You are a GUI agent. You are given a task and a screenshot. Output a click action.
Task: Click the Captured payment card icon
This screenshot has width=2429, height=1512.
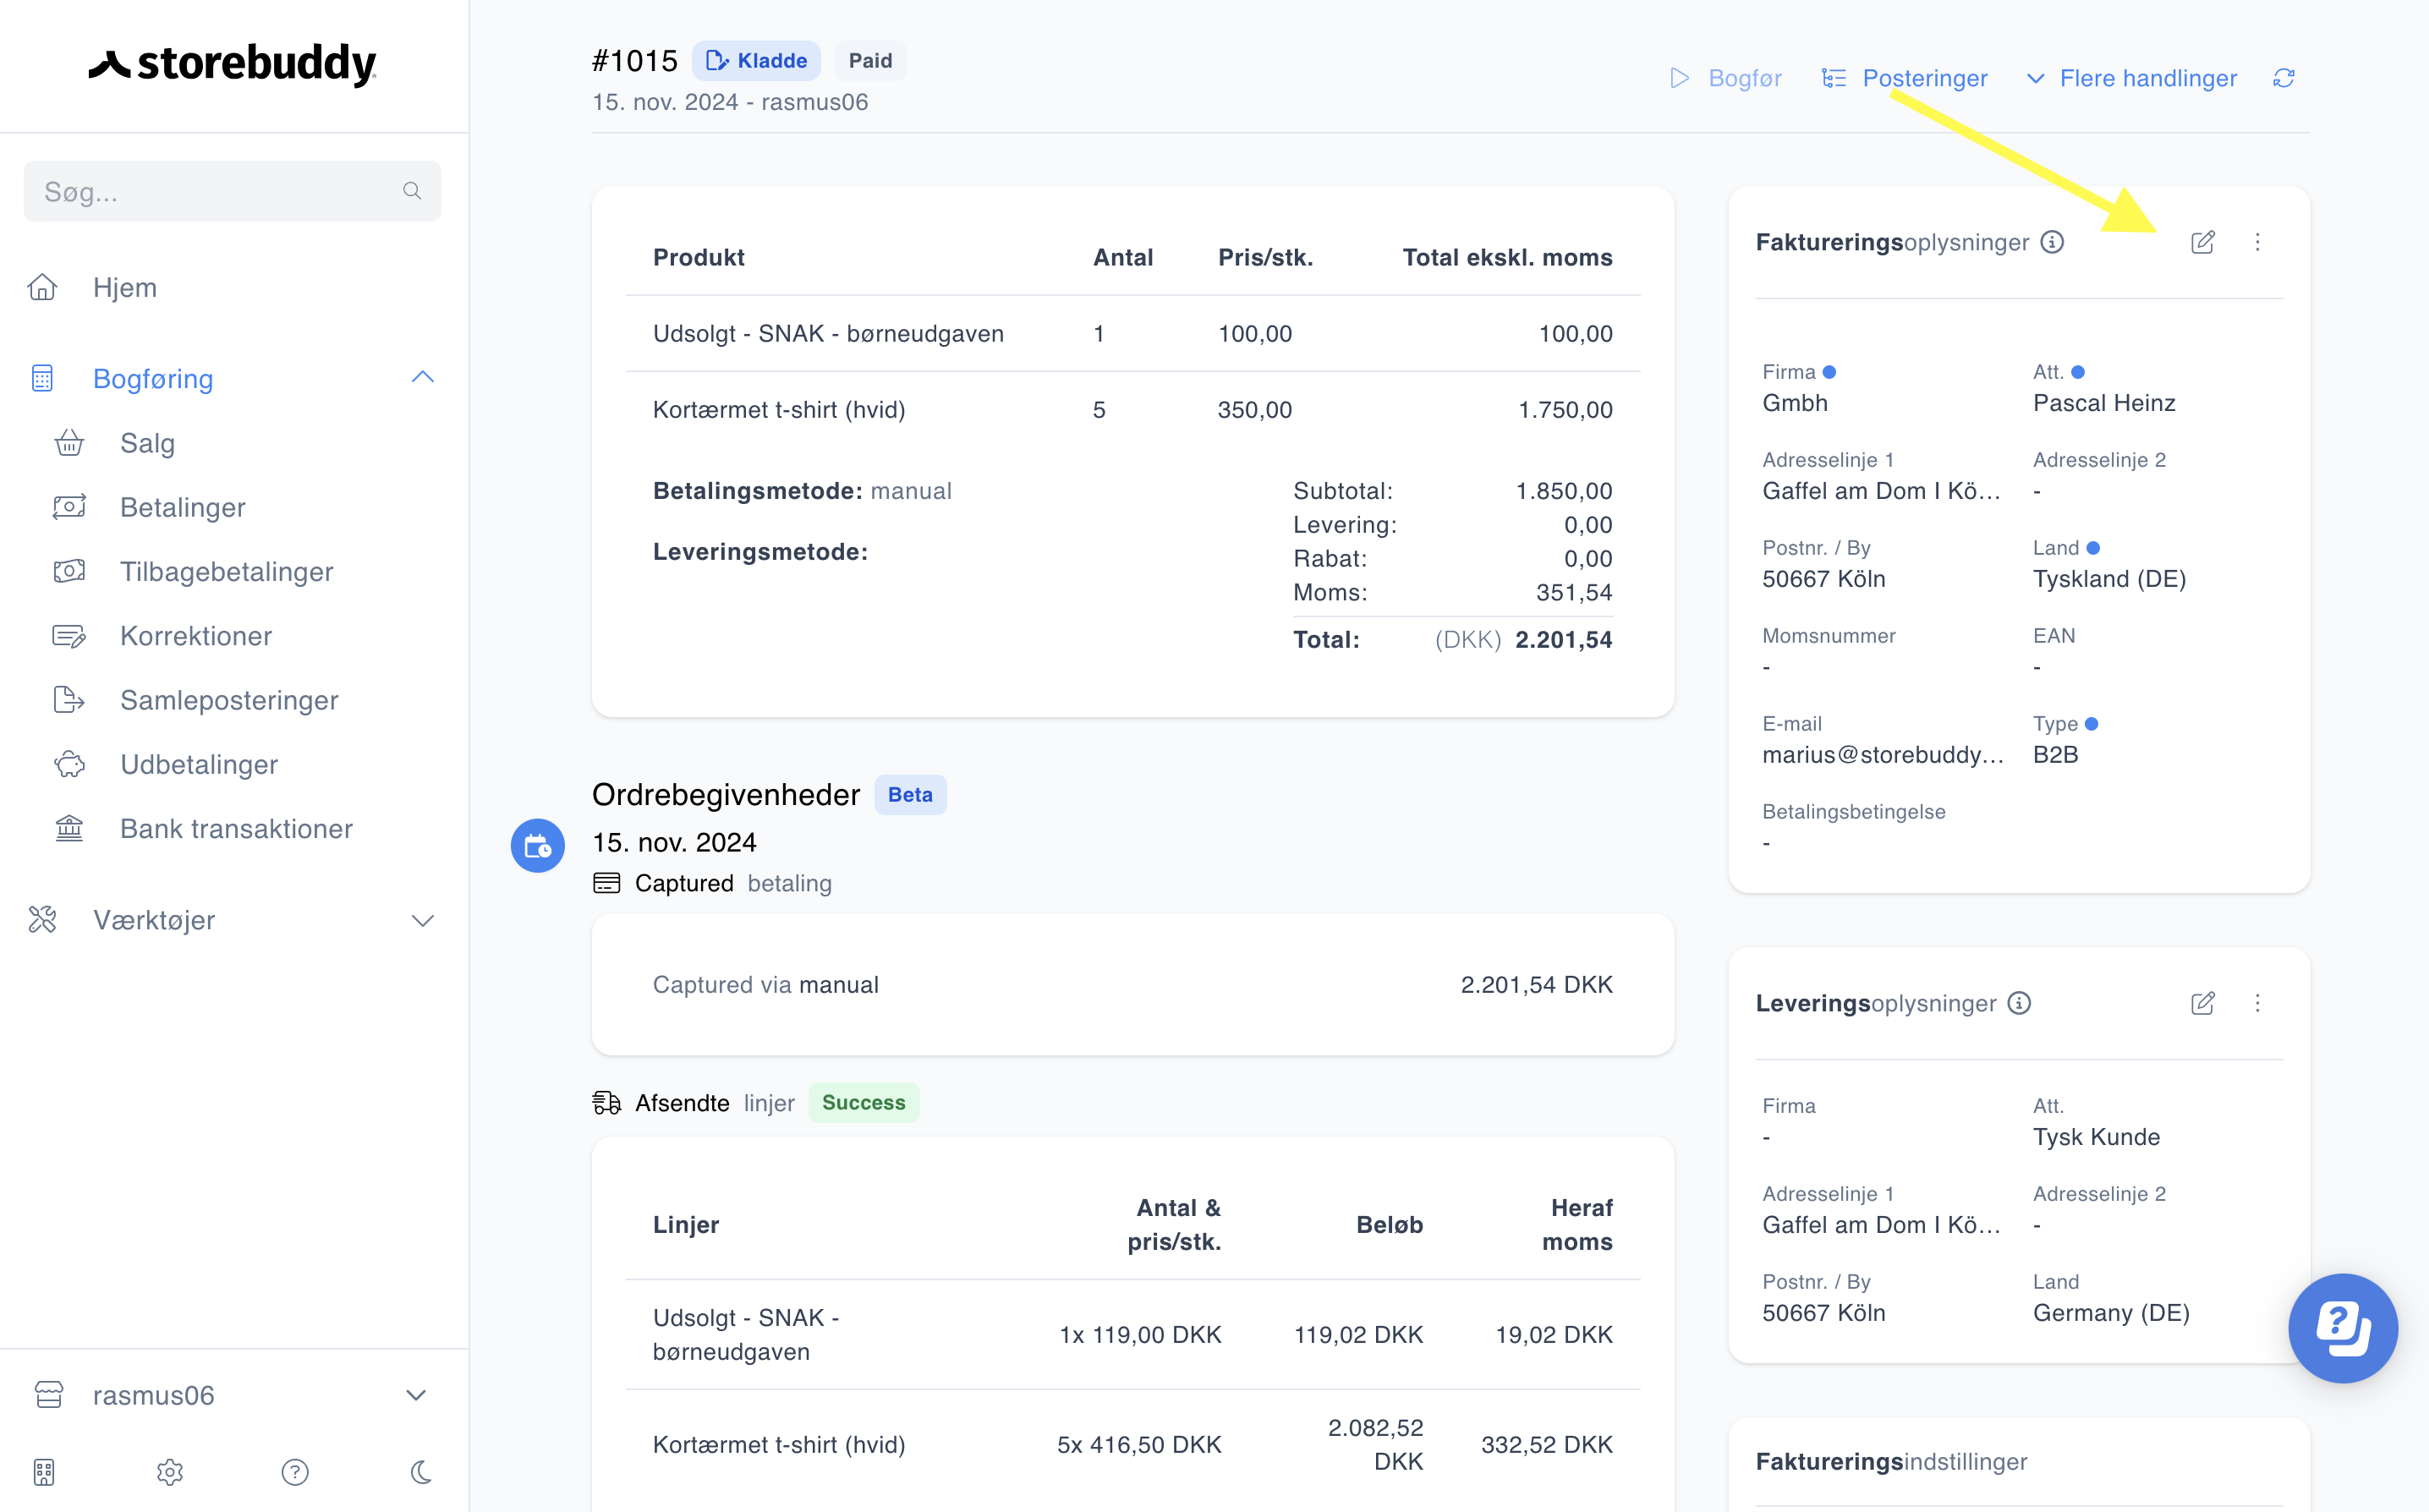click(x=607, y=883)
